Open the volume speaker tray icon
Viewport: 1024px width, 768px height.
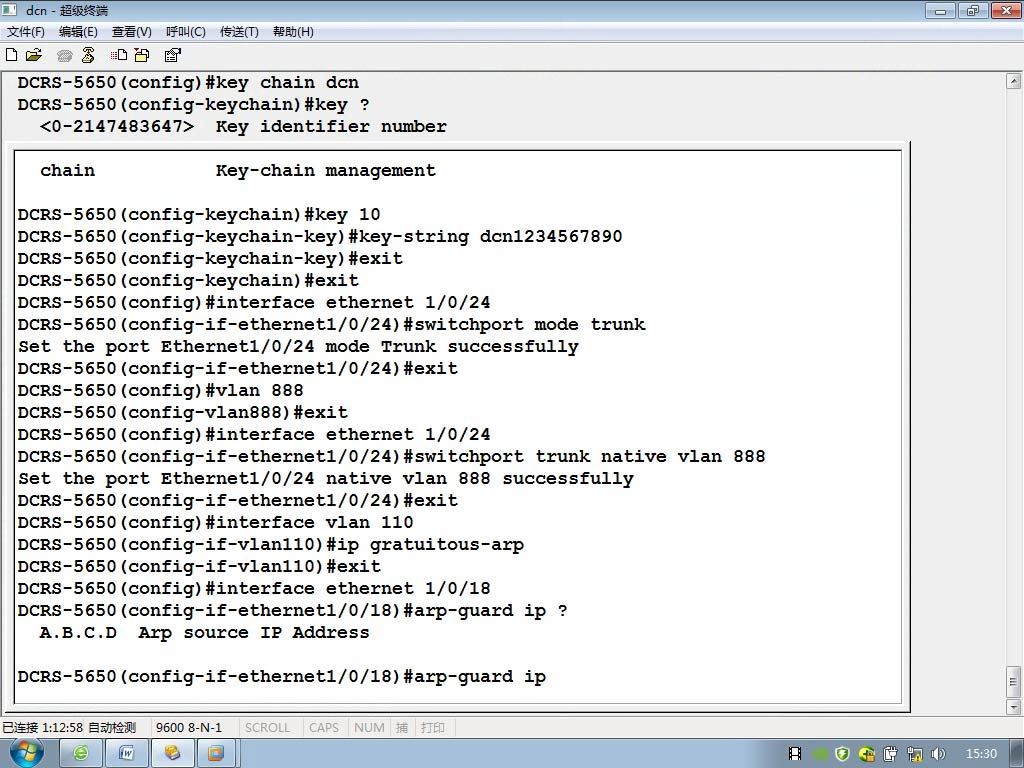click(x=938, y=754)
